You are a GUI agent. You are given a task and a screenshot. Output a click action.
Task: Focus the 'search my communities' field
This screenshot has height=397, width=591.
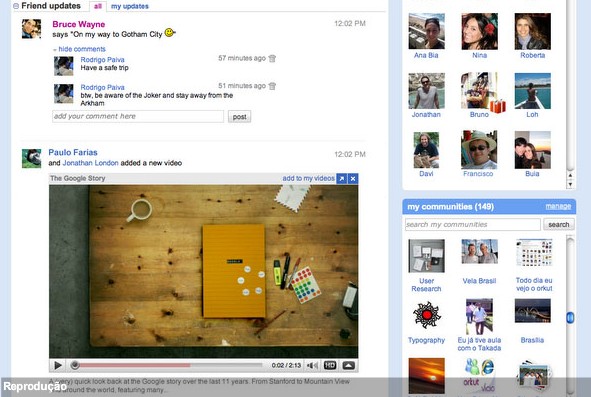point(473,224)
